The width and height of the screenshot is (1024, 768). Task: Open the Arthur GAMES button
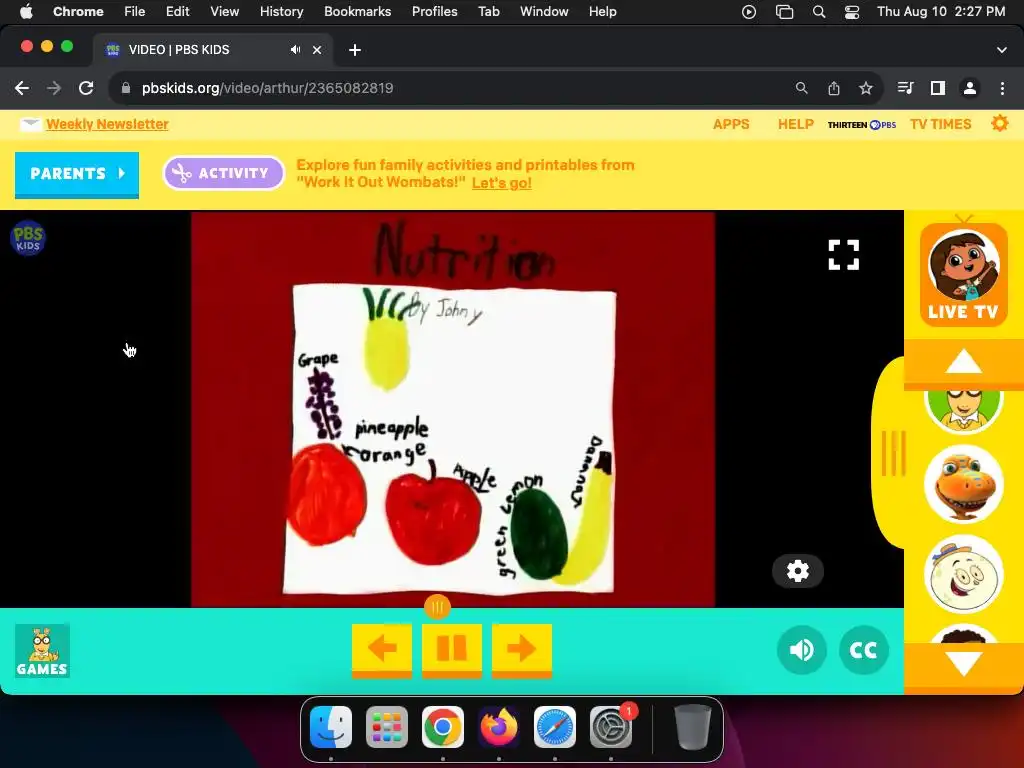[x=42, y=651]
